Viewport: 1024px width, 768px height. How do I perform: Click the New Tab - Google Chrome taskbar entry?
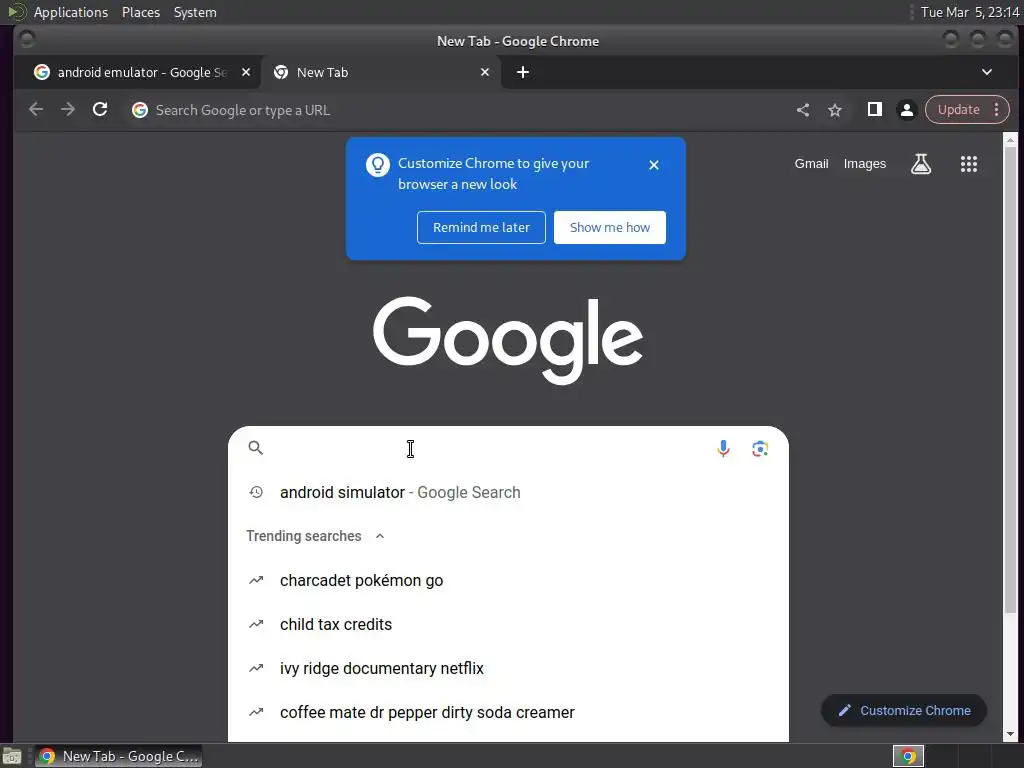(x=118, y=756)
